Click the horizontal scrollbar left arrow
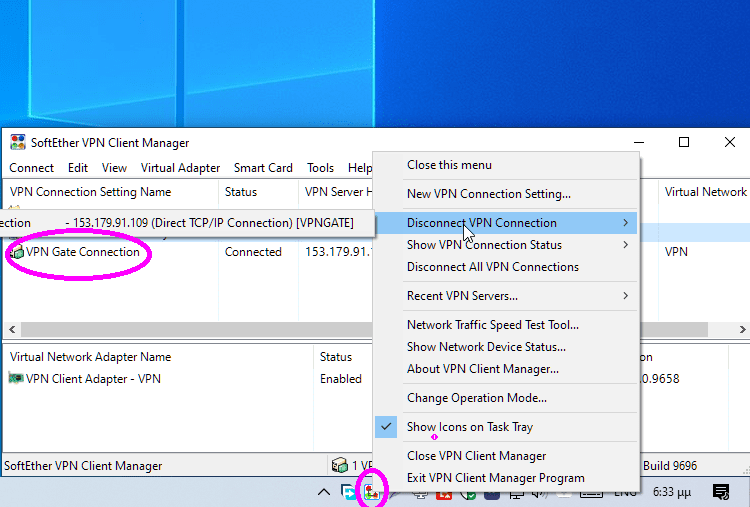 coord(12,329)
